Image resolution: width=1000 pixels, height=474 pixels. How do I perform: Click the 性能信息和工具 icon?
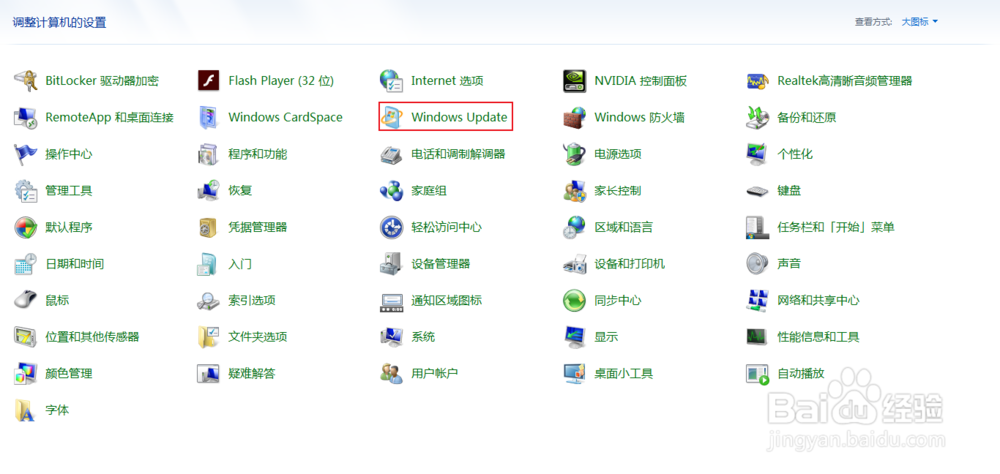click(757, 336)
